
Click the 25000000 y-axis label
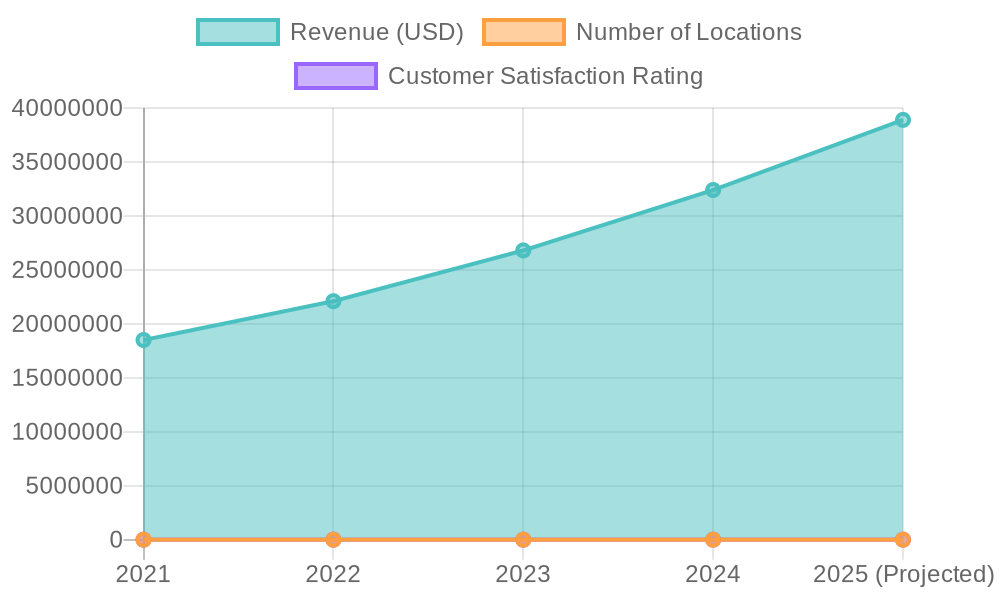(67, 270)
